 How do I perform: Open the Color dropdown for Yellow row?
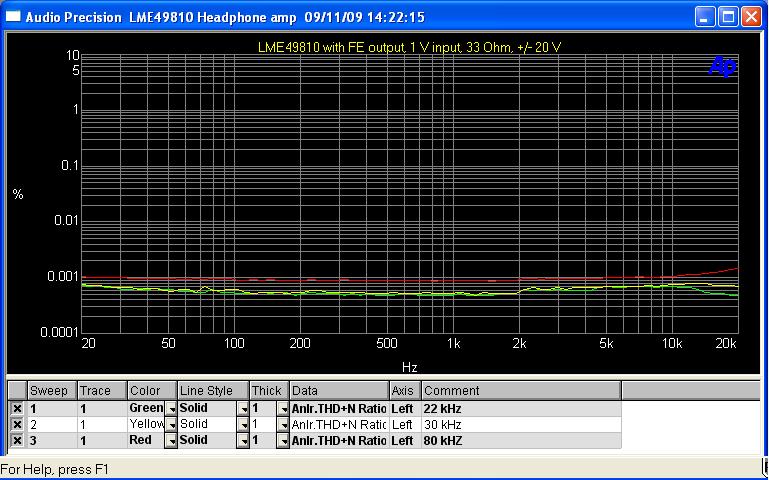pos(171,425)
